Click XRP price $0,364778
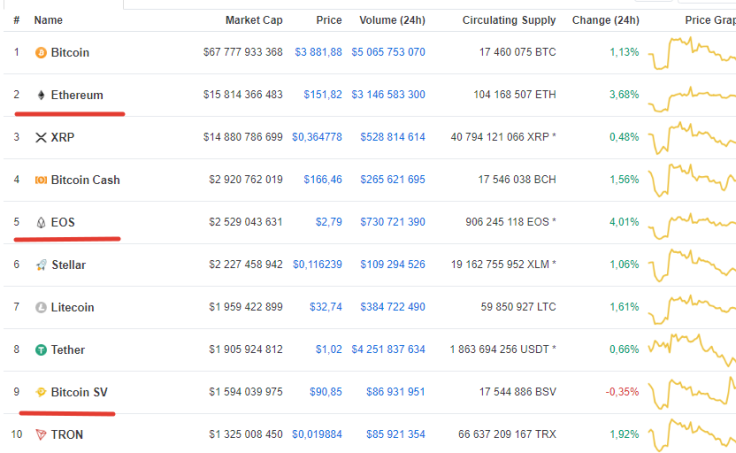Viewport: 736px width, 453px height. click(x=317, y=137)
